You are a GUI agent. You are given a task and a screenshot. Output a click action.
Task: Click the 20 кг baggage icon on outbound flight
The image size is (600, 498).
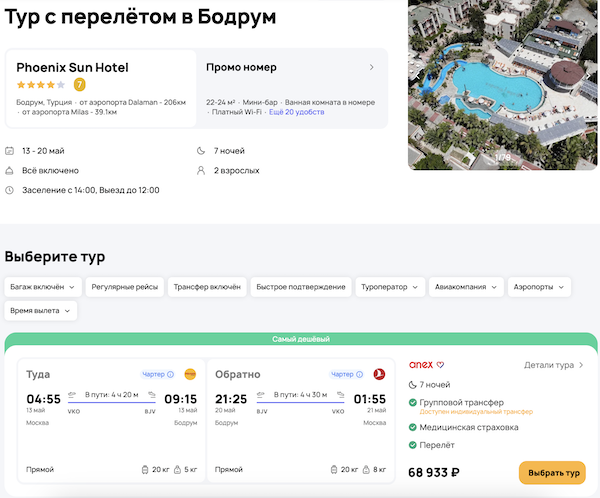(145, 469)
